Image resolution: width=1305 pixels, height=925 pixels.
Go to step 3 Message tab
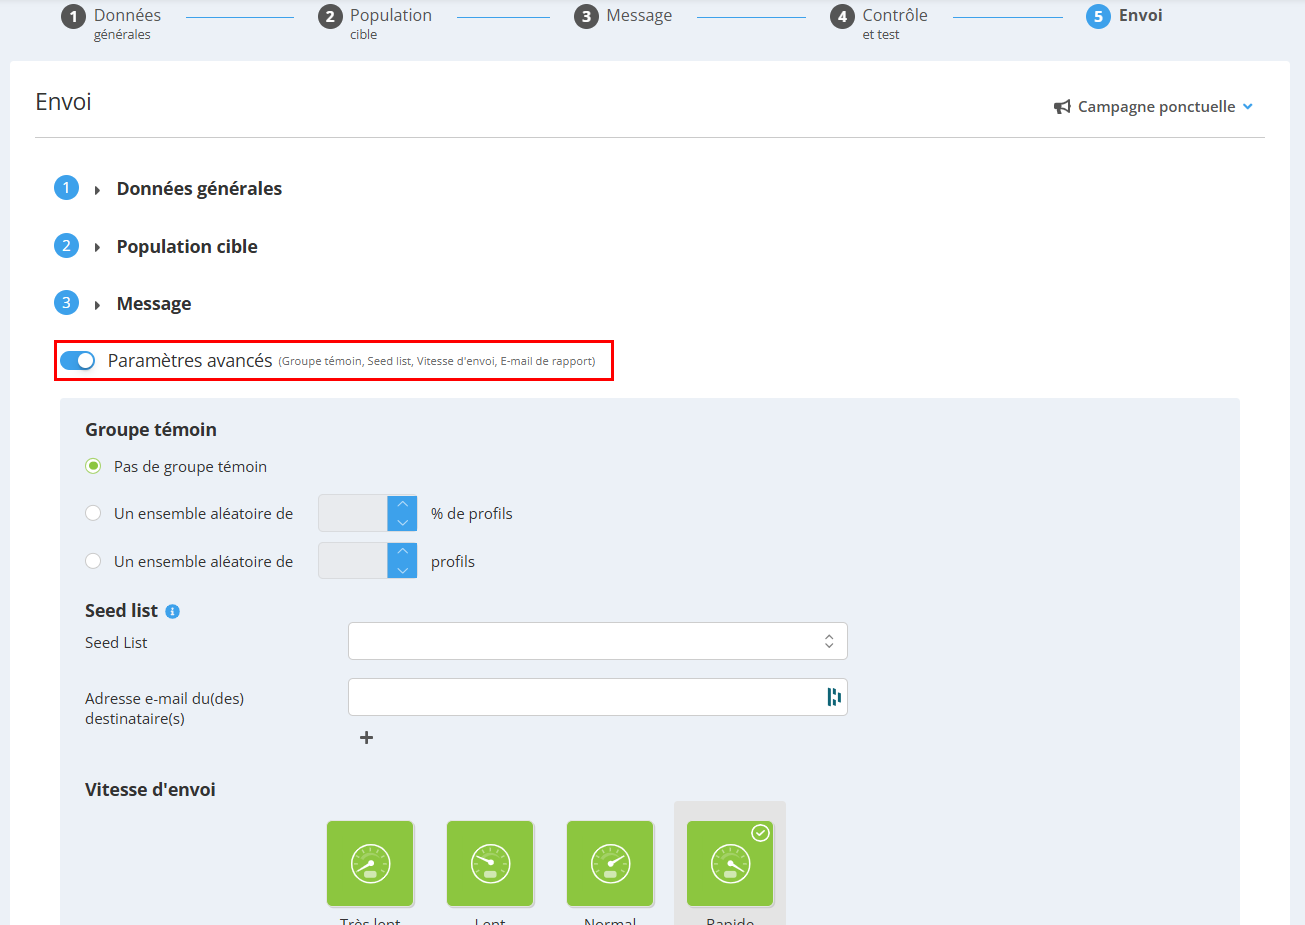pyautogui.click(x=623, y=16)
